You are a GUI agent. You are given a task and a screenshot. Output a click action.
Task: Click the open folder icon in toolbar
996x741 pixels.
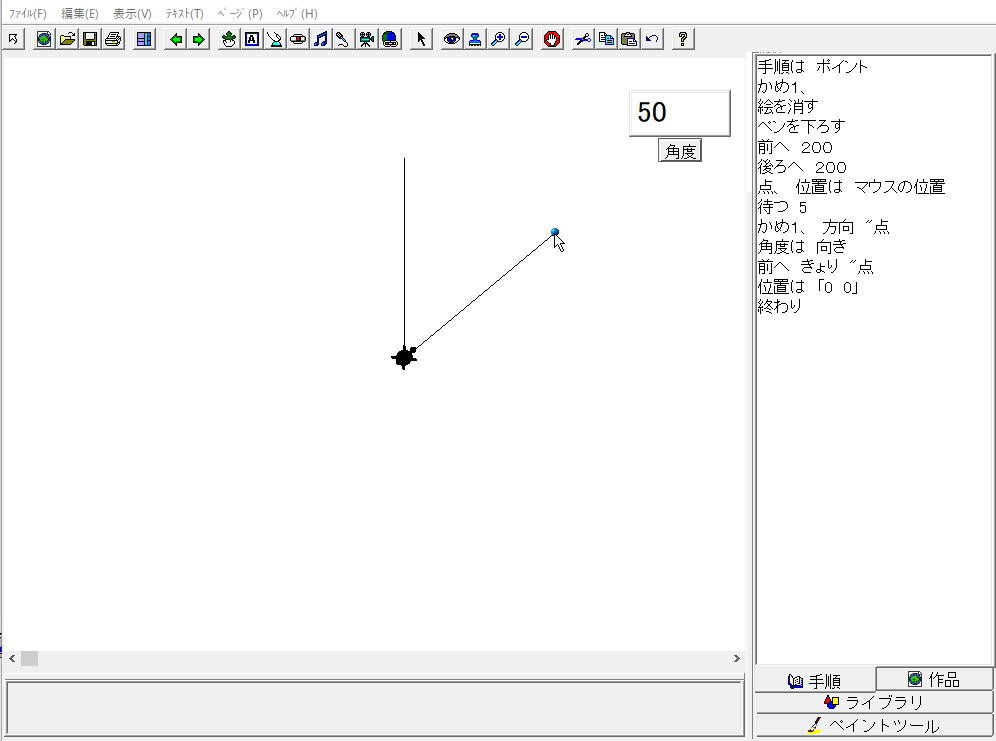[67, 39]
